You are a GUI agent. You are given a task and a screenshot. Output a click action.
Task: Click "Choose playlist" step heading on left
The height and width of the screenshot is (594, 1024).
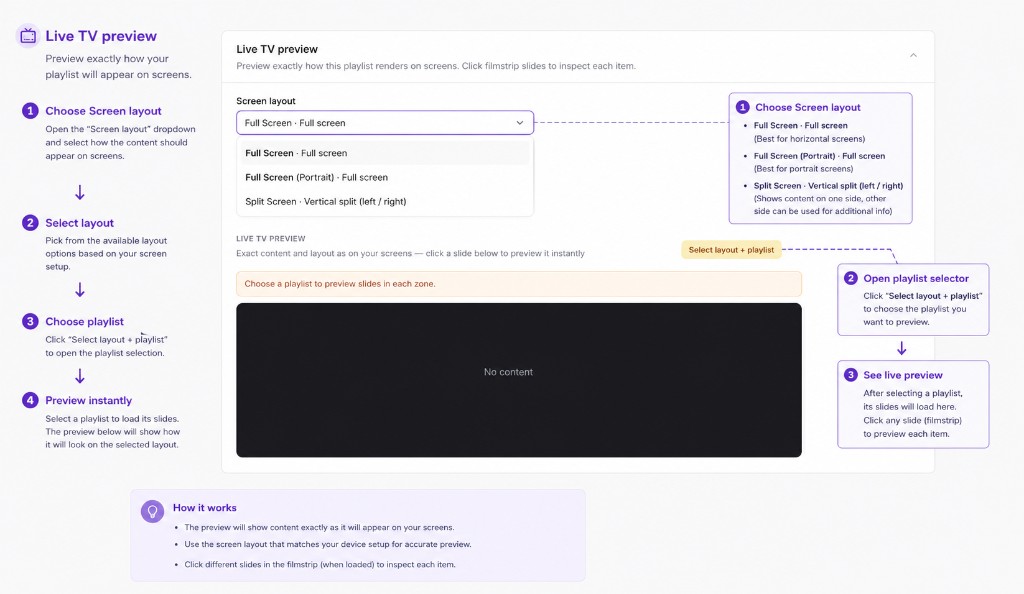coord(84,321)
